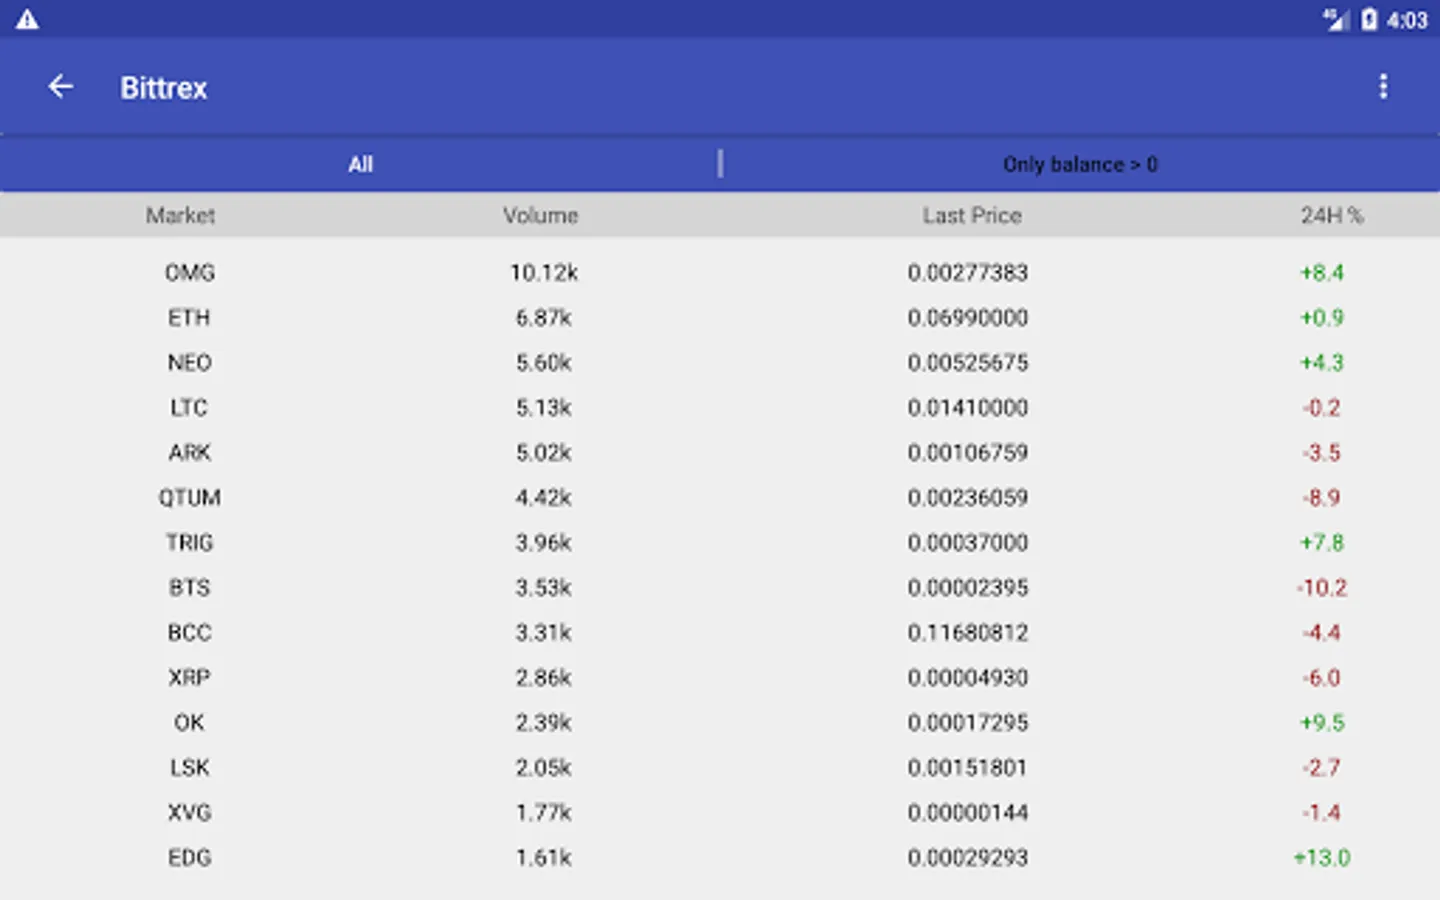Open the three-dot overflow menu

1383,87
